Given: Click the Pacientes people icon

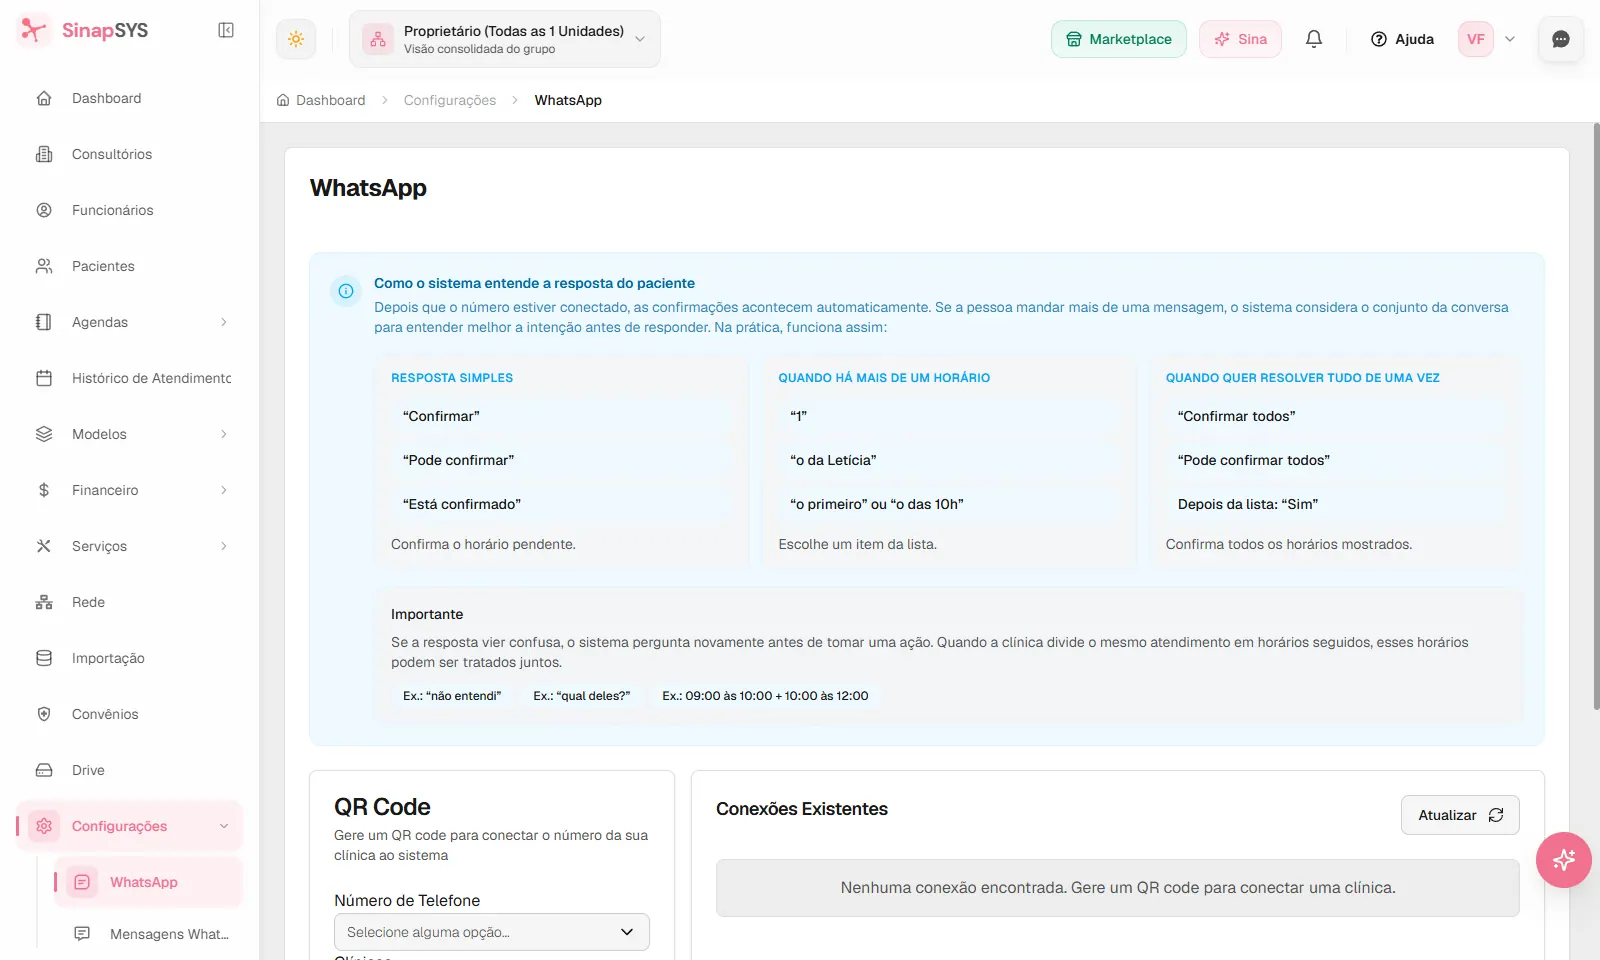Looking at the screenshot, I should click(44, 266).
